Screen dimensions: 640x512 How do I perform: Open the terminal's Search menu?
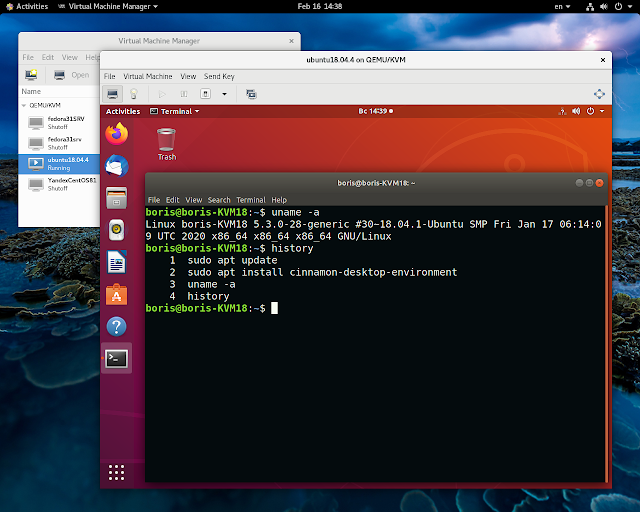pyautogui.click(x=219, y=200)
